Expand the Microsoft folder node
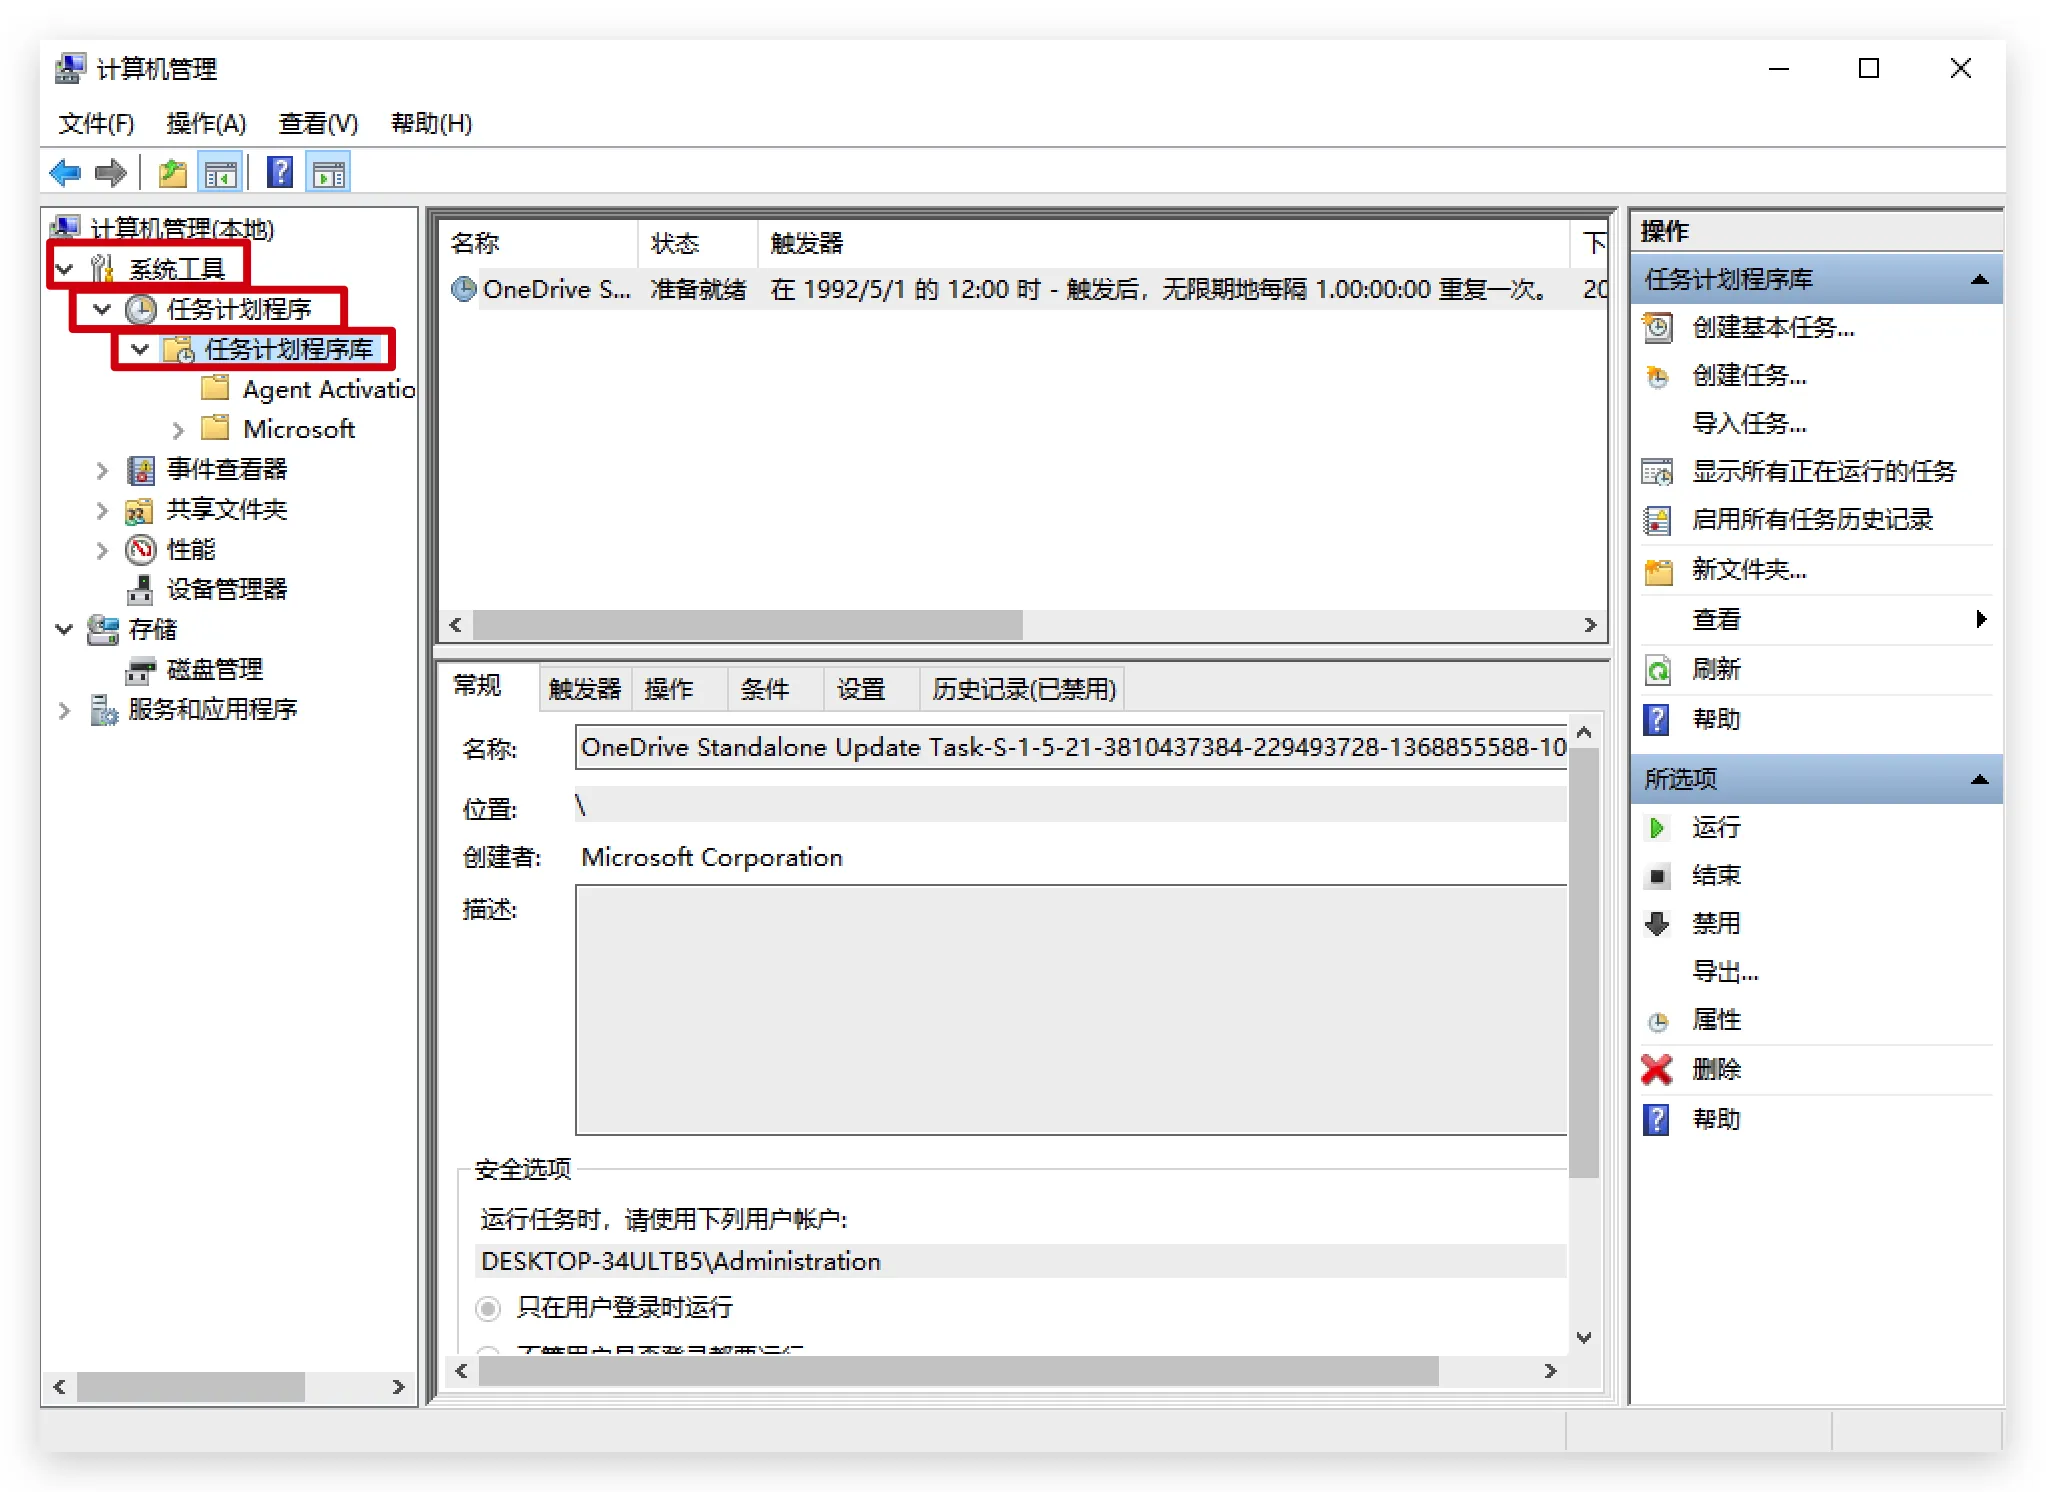Screen dimensions: 2046x1492 178,430
